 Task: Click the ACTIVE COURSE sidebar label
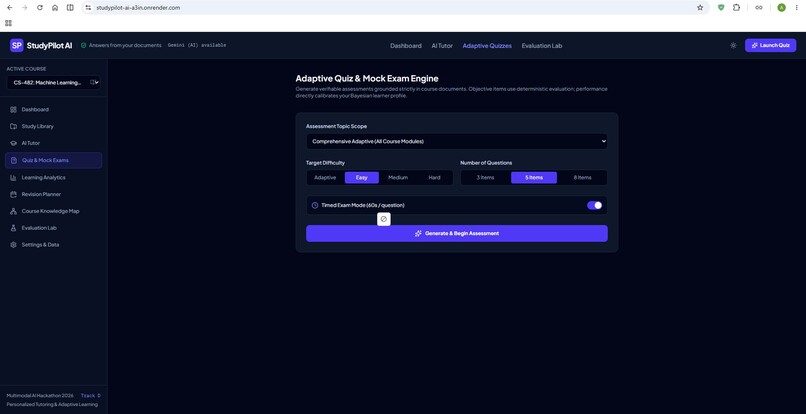(26, 69)
